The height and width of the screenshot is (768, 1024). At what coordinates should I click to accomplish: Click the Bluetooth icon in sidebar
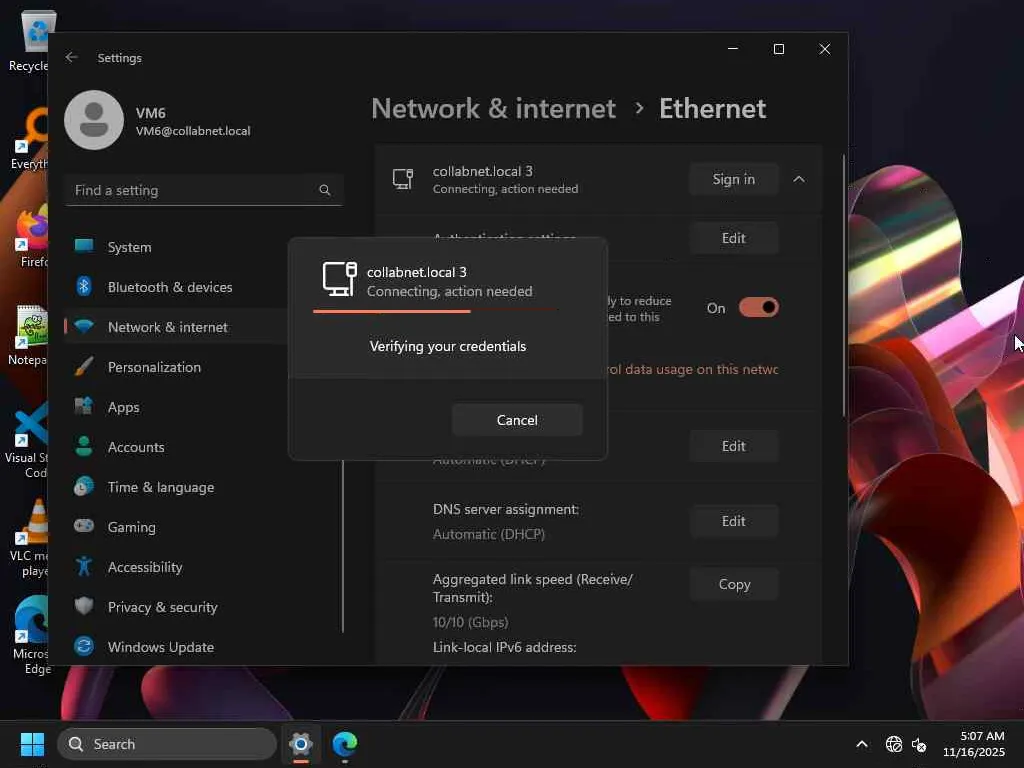click(x=84, y=286)
